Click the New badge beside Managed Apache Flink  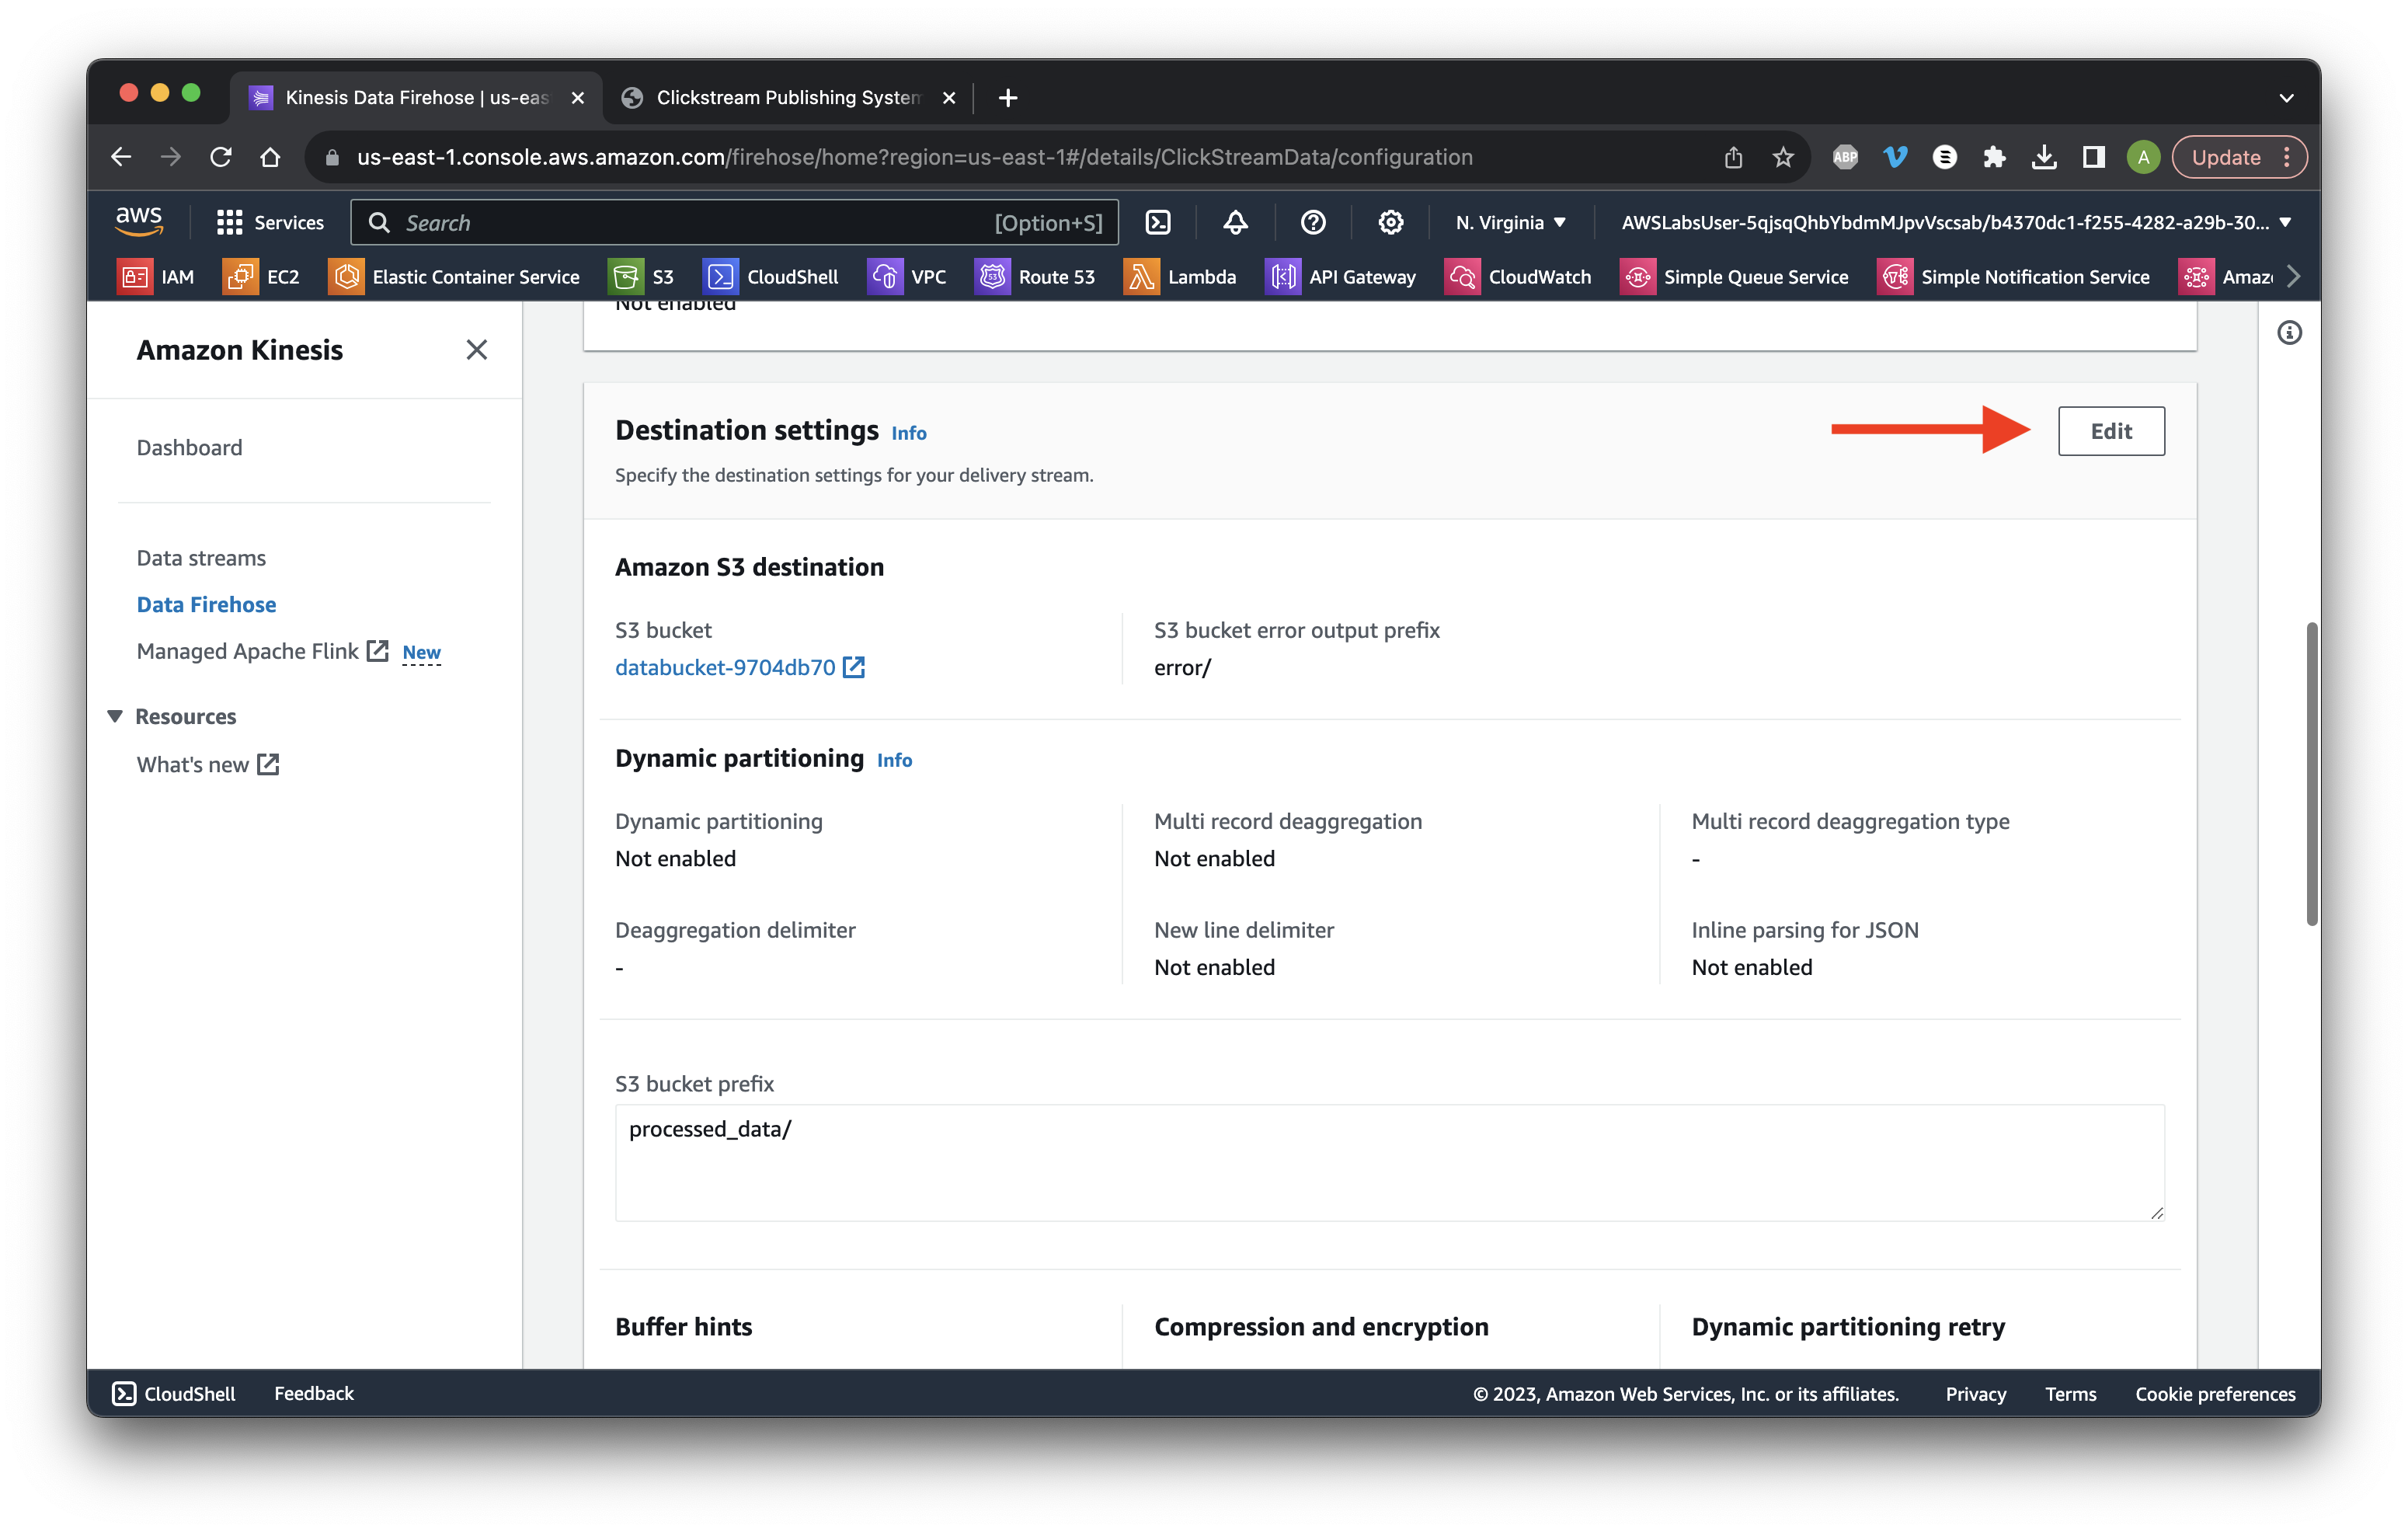coord(421,652)
